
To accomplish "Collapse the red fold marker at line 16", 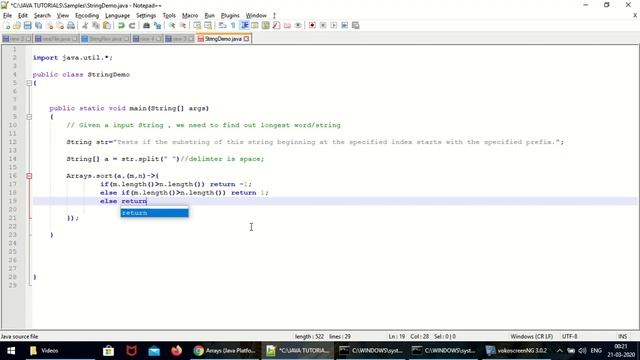I will coord(29,176).
